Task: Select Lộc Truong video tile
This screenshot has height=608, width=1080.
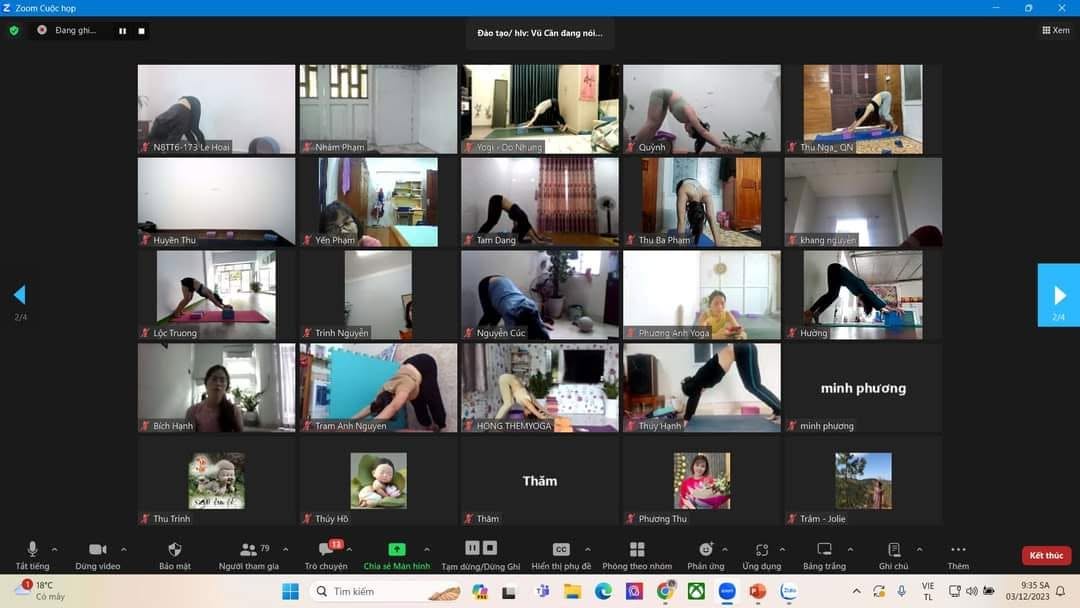Action: tap(216, 295)
